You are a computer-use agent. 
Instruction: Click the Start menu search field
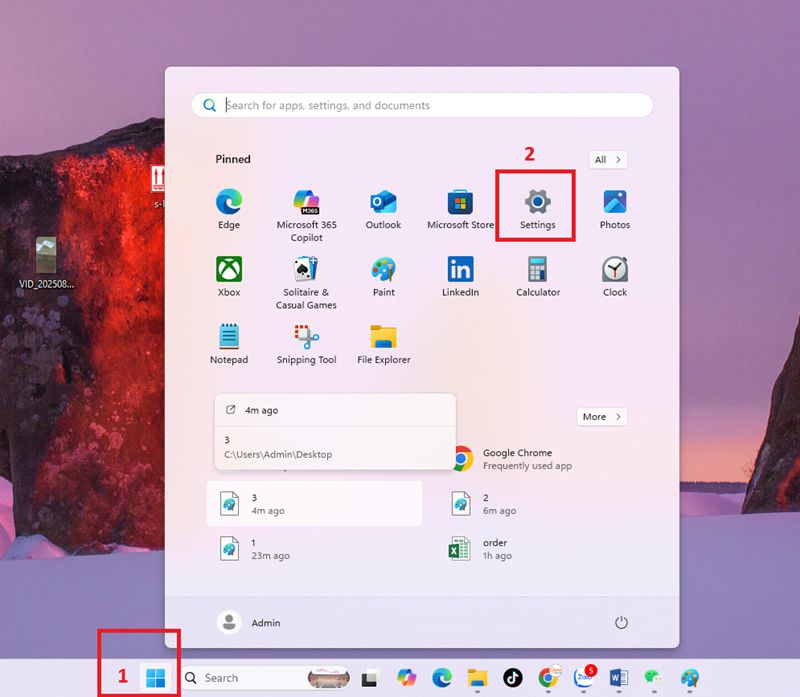pyautogui.click(x=422, y=105)
